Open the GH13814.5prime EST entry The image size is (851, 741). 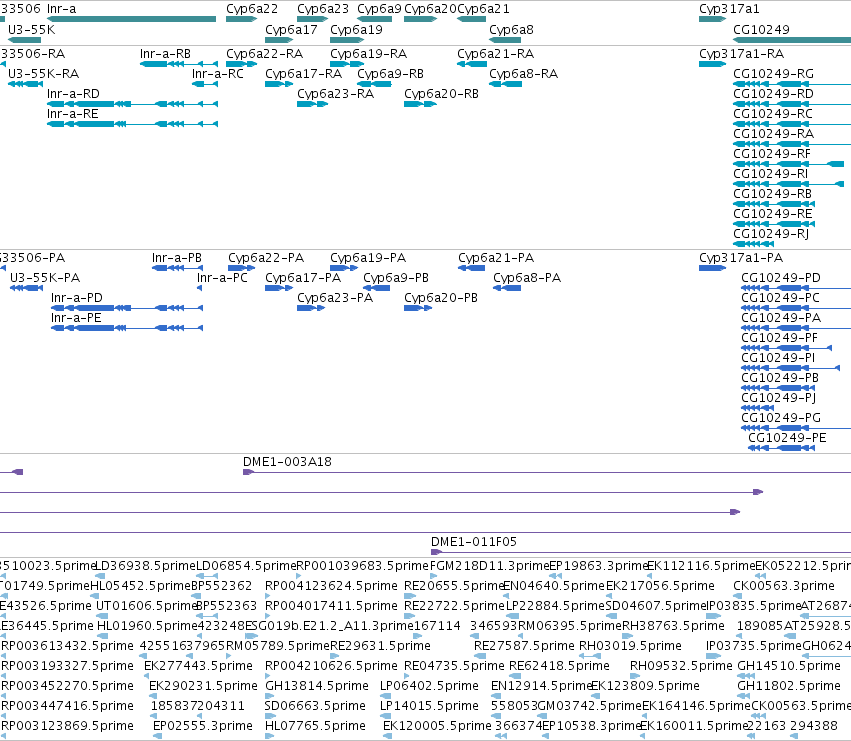[x=317, y=686]
